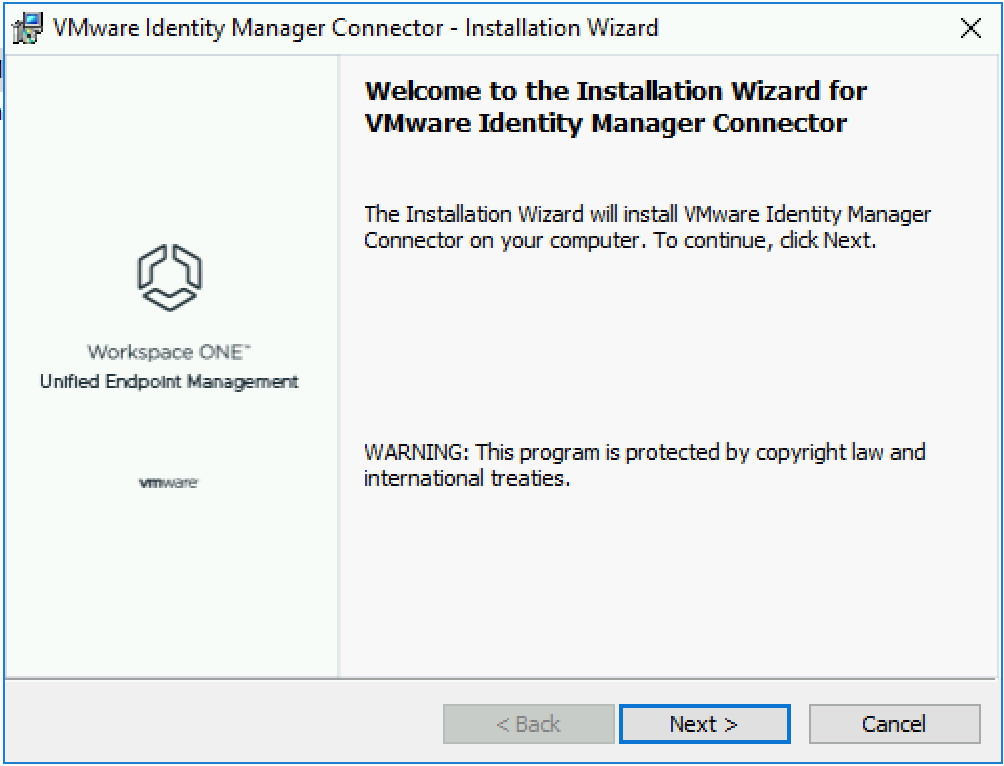Click the vmware logo in left panel

pos(168,482)
